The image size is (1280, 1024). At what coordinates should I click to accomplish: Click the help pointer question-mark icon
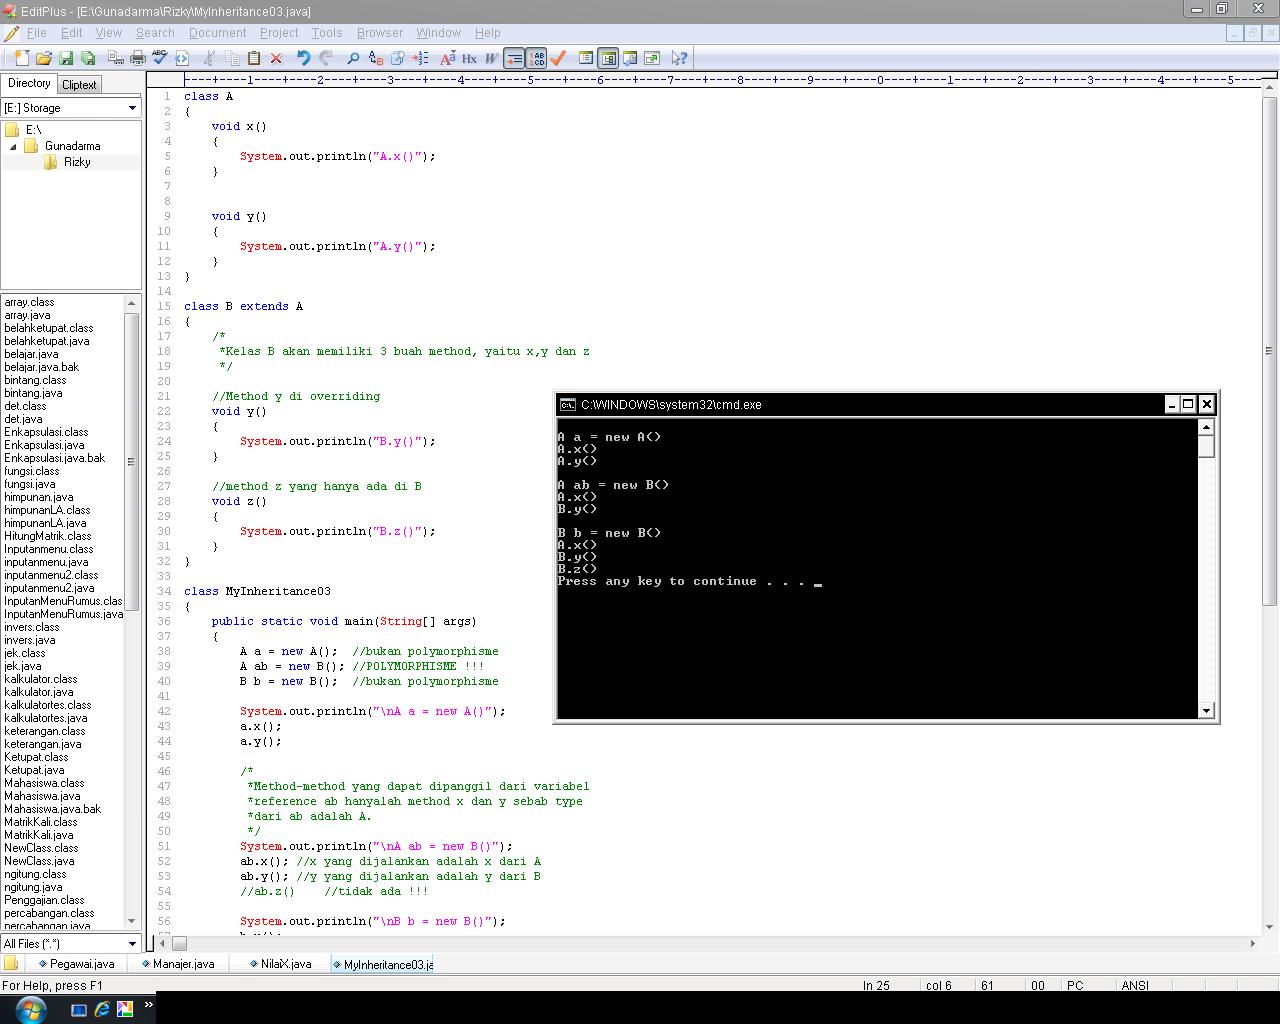pyautogui.click(x=679, y=58)
